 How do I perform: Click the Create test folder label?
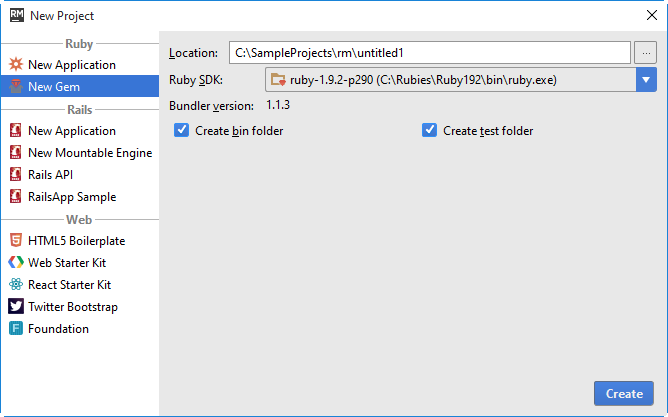point(488,131)
